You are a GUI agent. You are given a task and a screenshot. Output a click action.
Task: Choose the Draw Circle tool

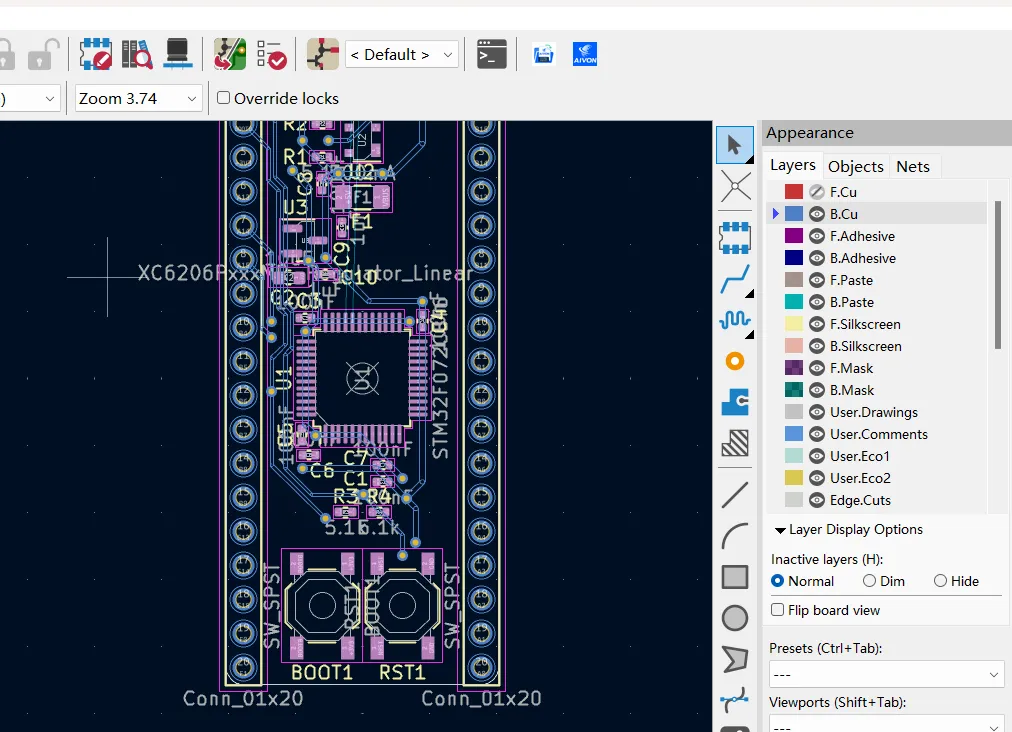coord(734,618)
